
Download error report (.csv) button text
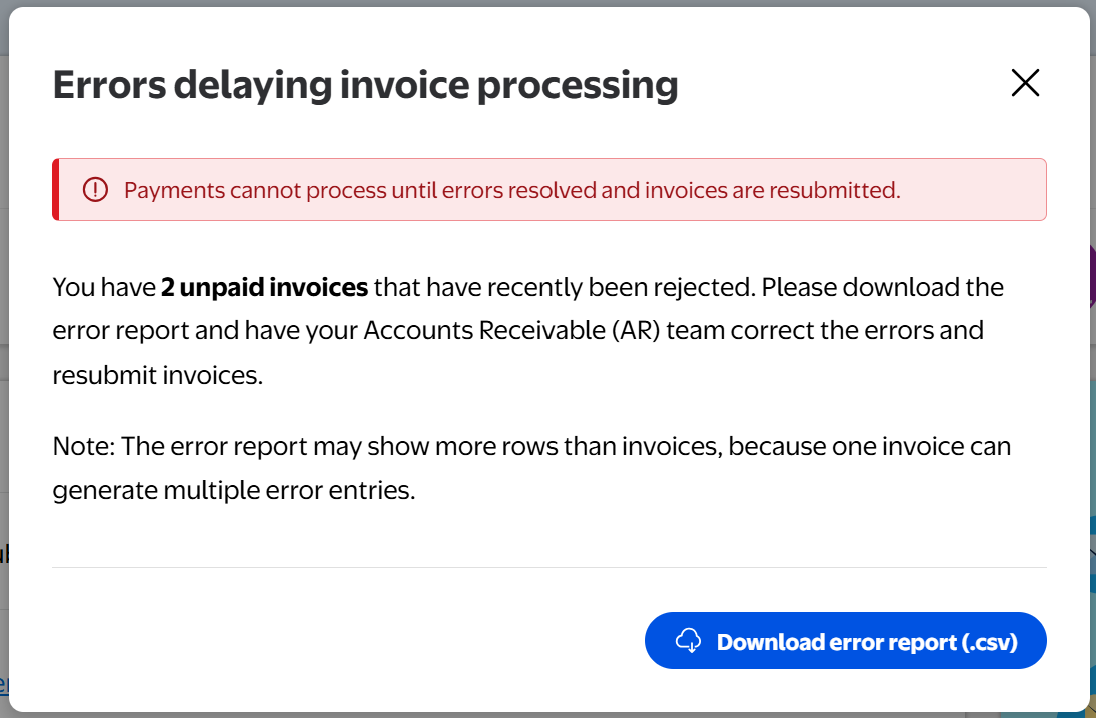click(866, 642)
